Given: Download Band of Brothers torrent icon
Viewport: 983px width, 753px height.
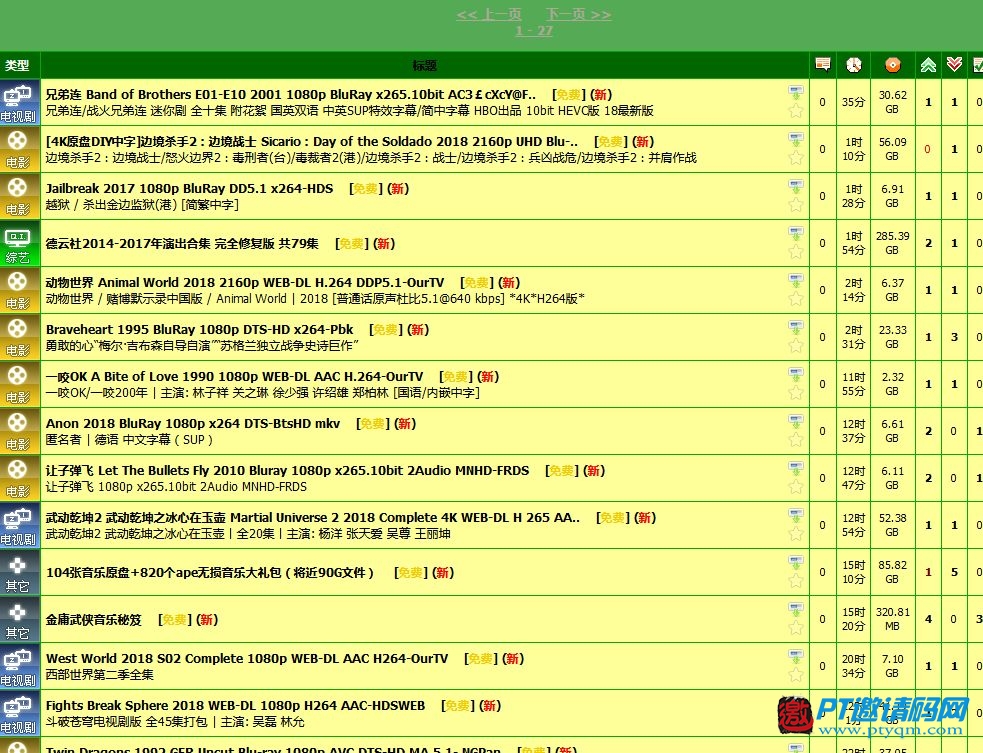Looking at the screenshot, I should click(796, 92).
